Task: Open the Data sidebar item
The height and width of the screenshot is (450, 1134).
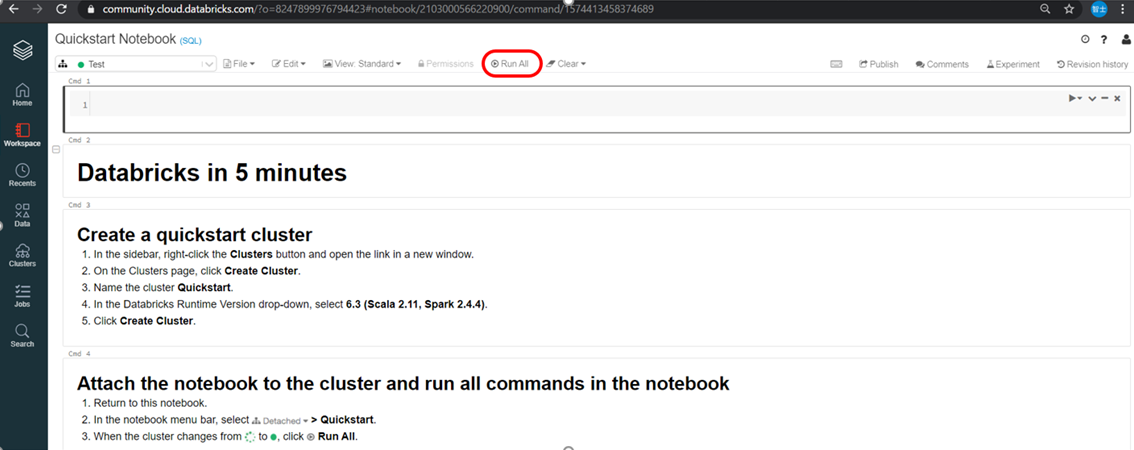Action: click(x=22, y=215)
